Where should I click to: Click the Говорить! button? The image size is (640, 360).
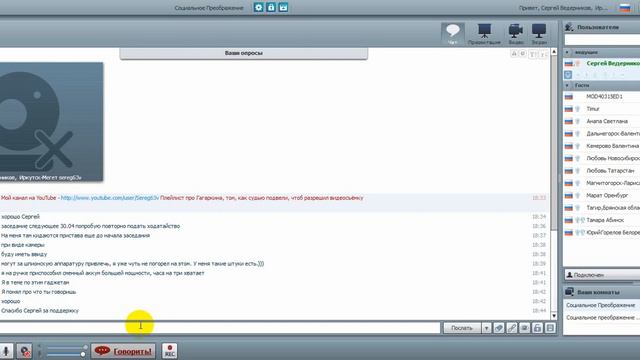[x=123, y=351]
